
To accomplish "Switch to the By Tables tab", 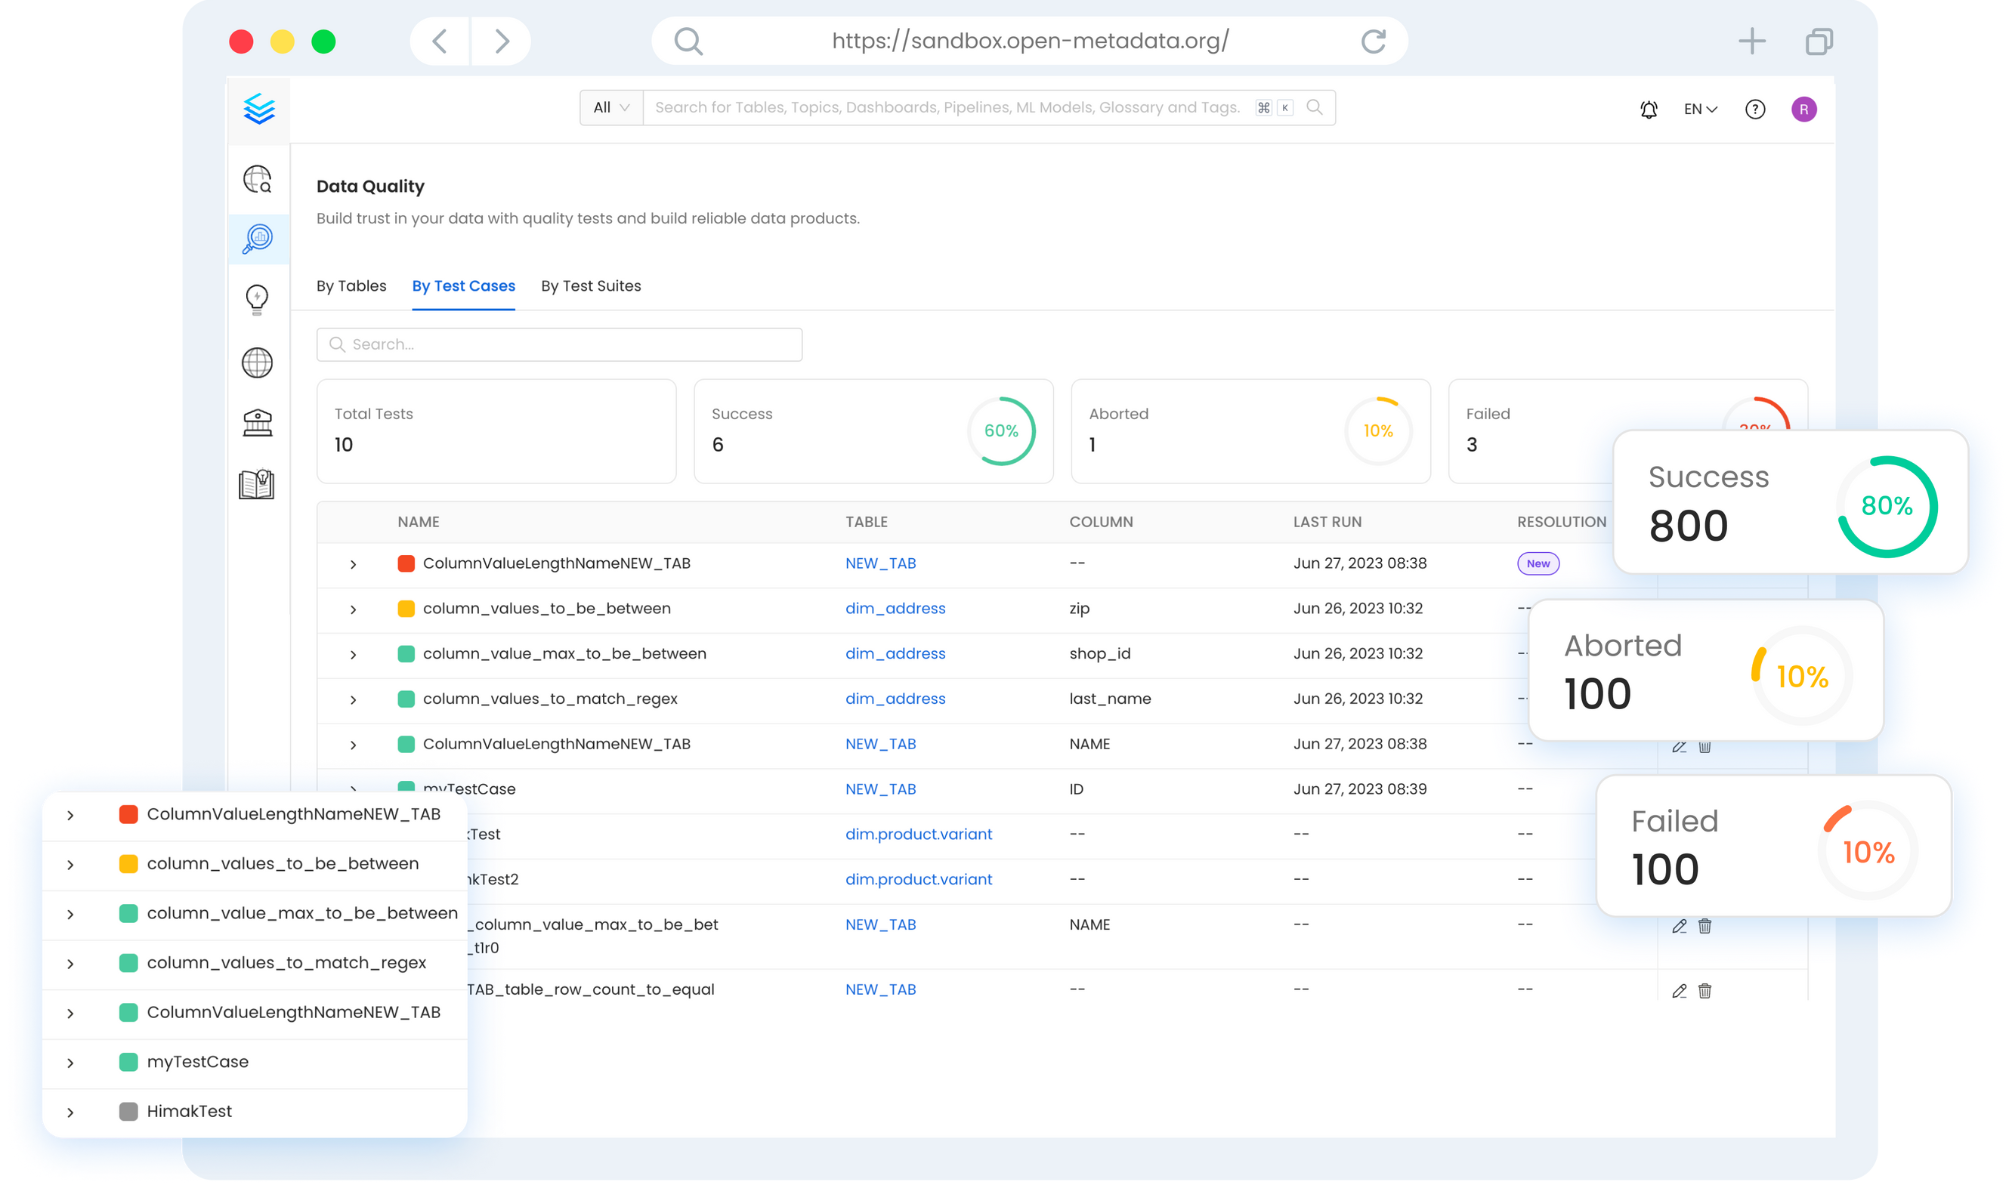I will 351,286.
